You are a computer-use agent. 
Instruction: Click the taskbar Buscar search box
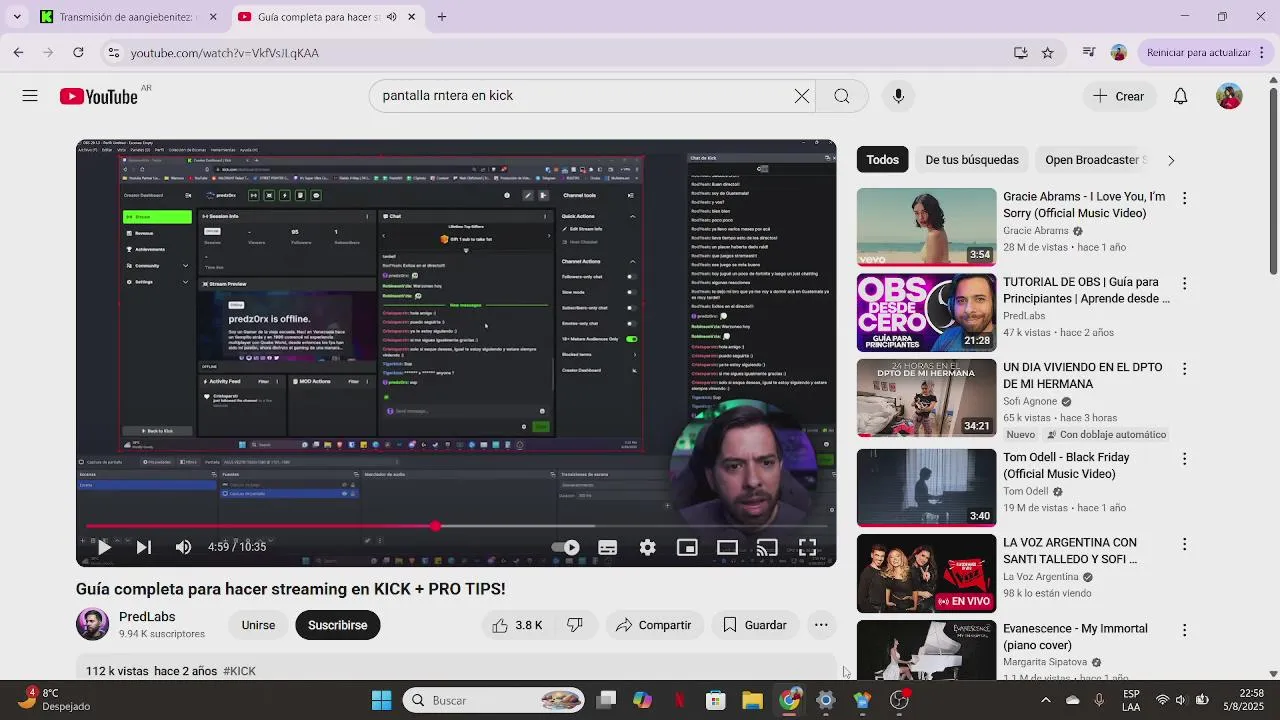(494, 700)
